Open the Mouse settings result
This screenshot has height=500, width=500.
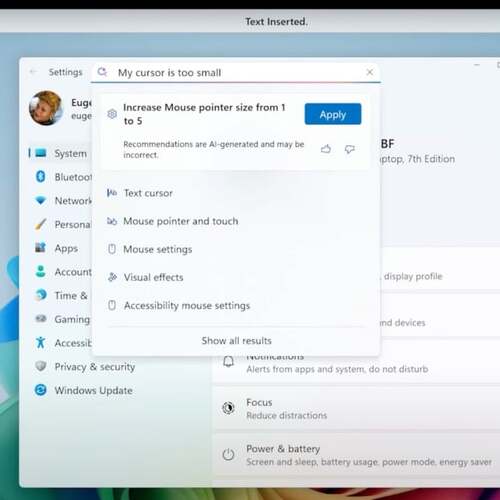pyautogui.click(x=236, y=249)
